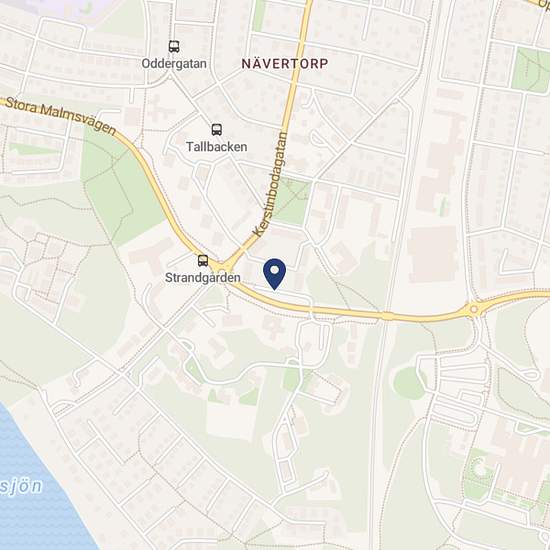Click the large brown building east of the railway

point(434,254)
